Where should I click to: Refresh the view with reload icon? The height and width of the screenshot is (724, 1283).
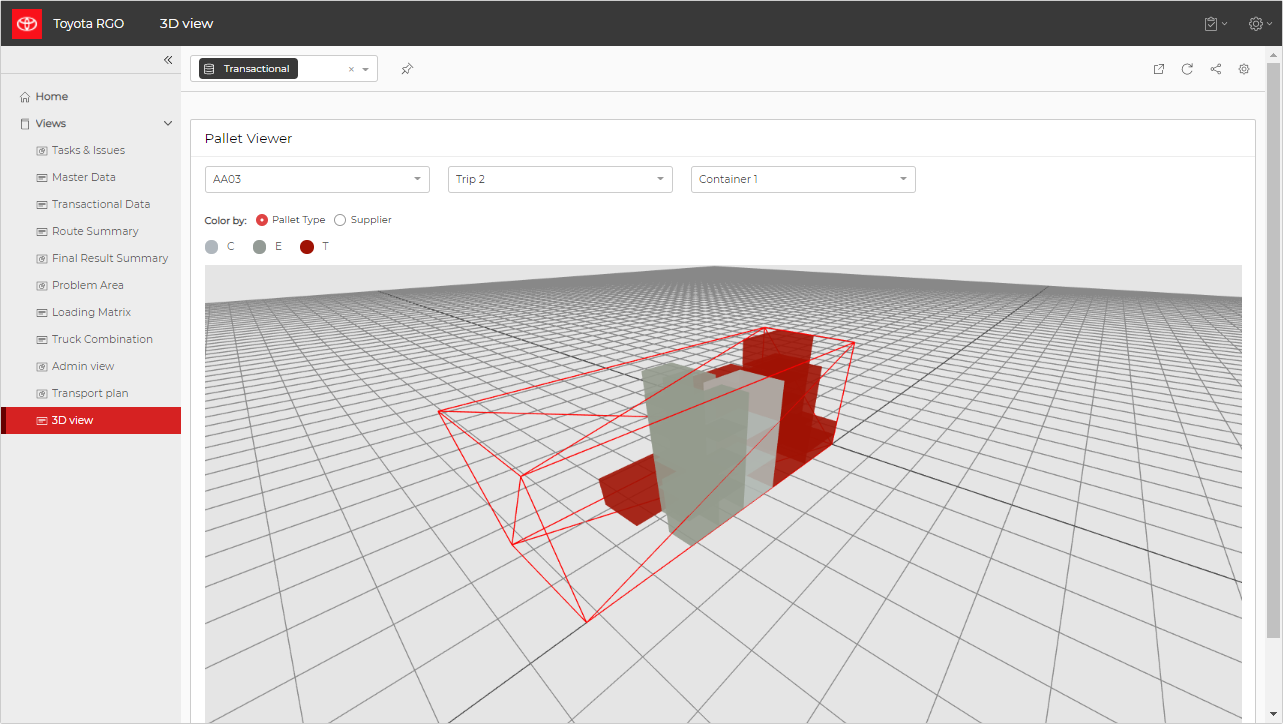click(1187, 69)
